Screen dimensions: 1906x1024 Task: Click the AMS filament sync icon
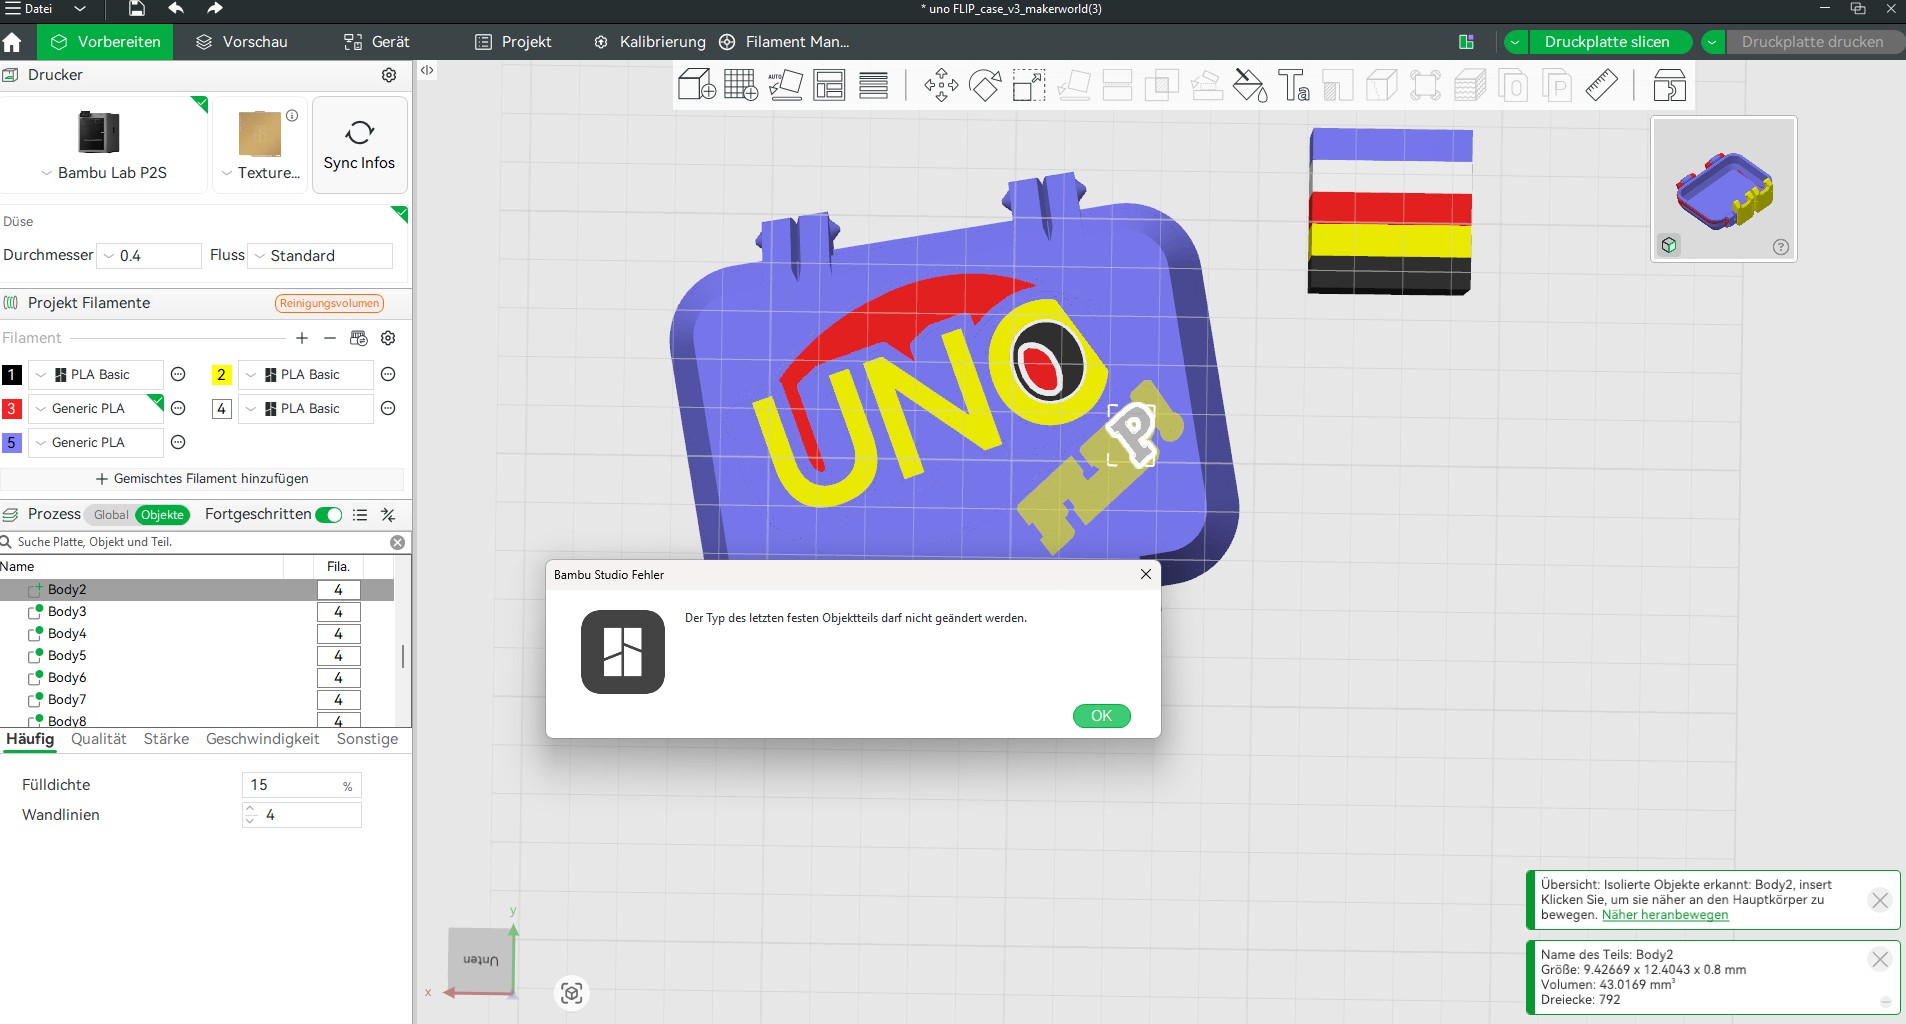coord(359,338)
